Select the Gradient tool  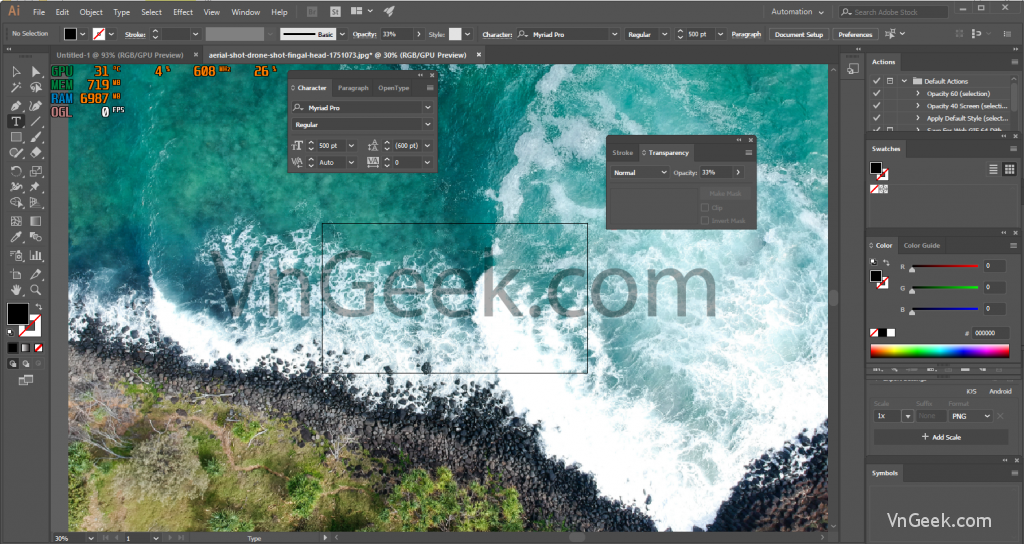(36, 221)
